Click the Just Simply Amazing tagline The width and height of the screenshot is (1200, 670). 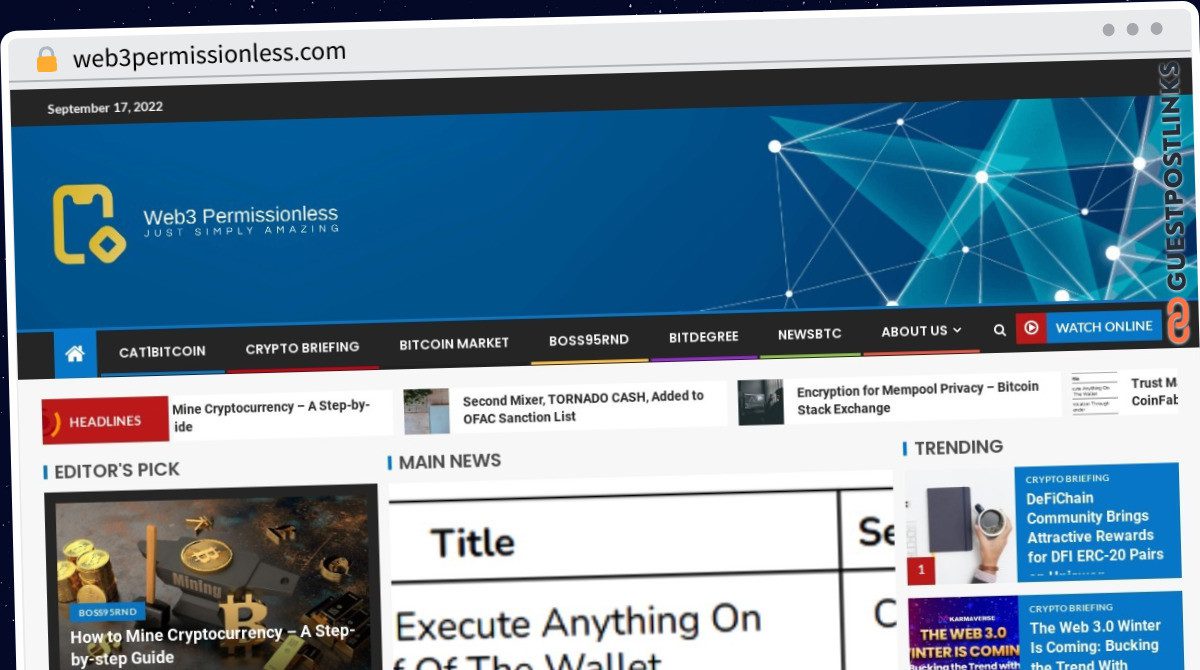point(241,232)
